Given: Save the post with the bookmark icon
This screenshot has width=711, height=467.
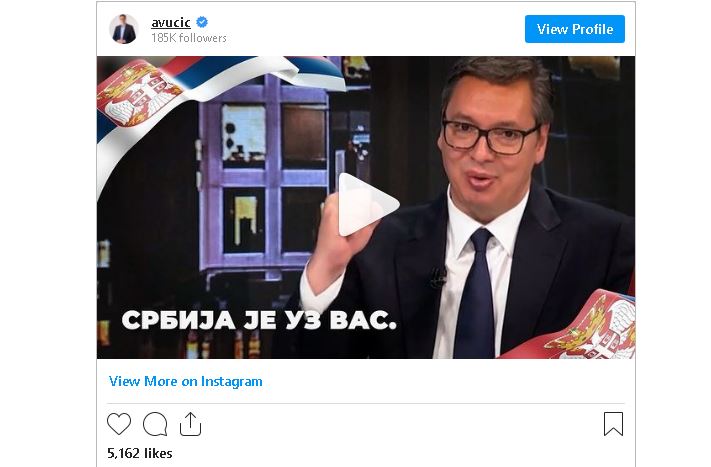Looking at the screenshot, I should pyautogui.click(x=614, y=424).
